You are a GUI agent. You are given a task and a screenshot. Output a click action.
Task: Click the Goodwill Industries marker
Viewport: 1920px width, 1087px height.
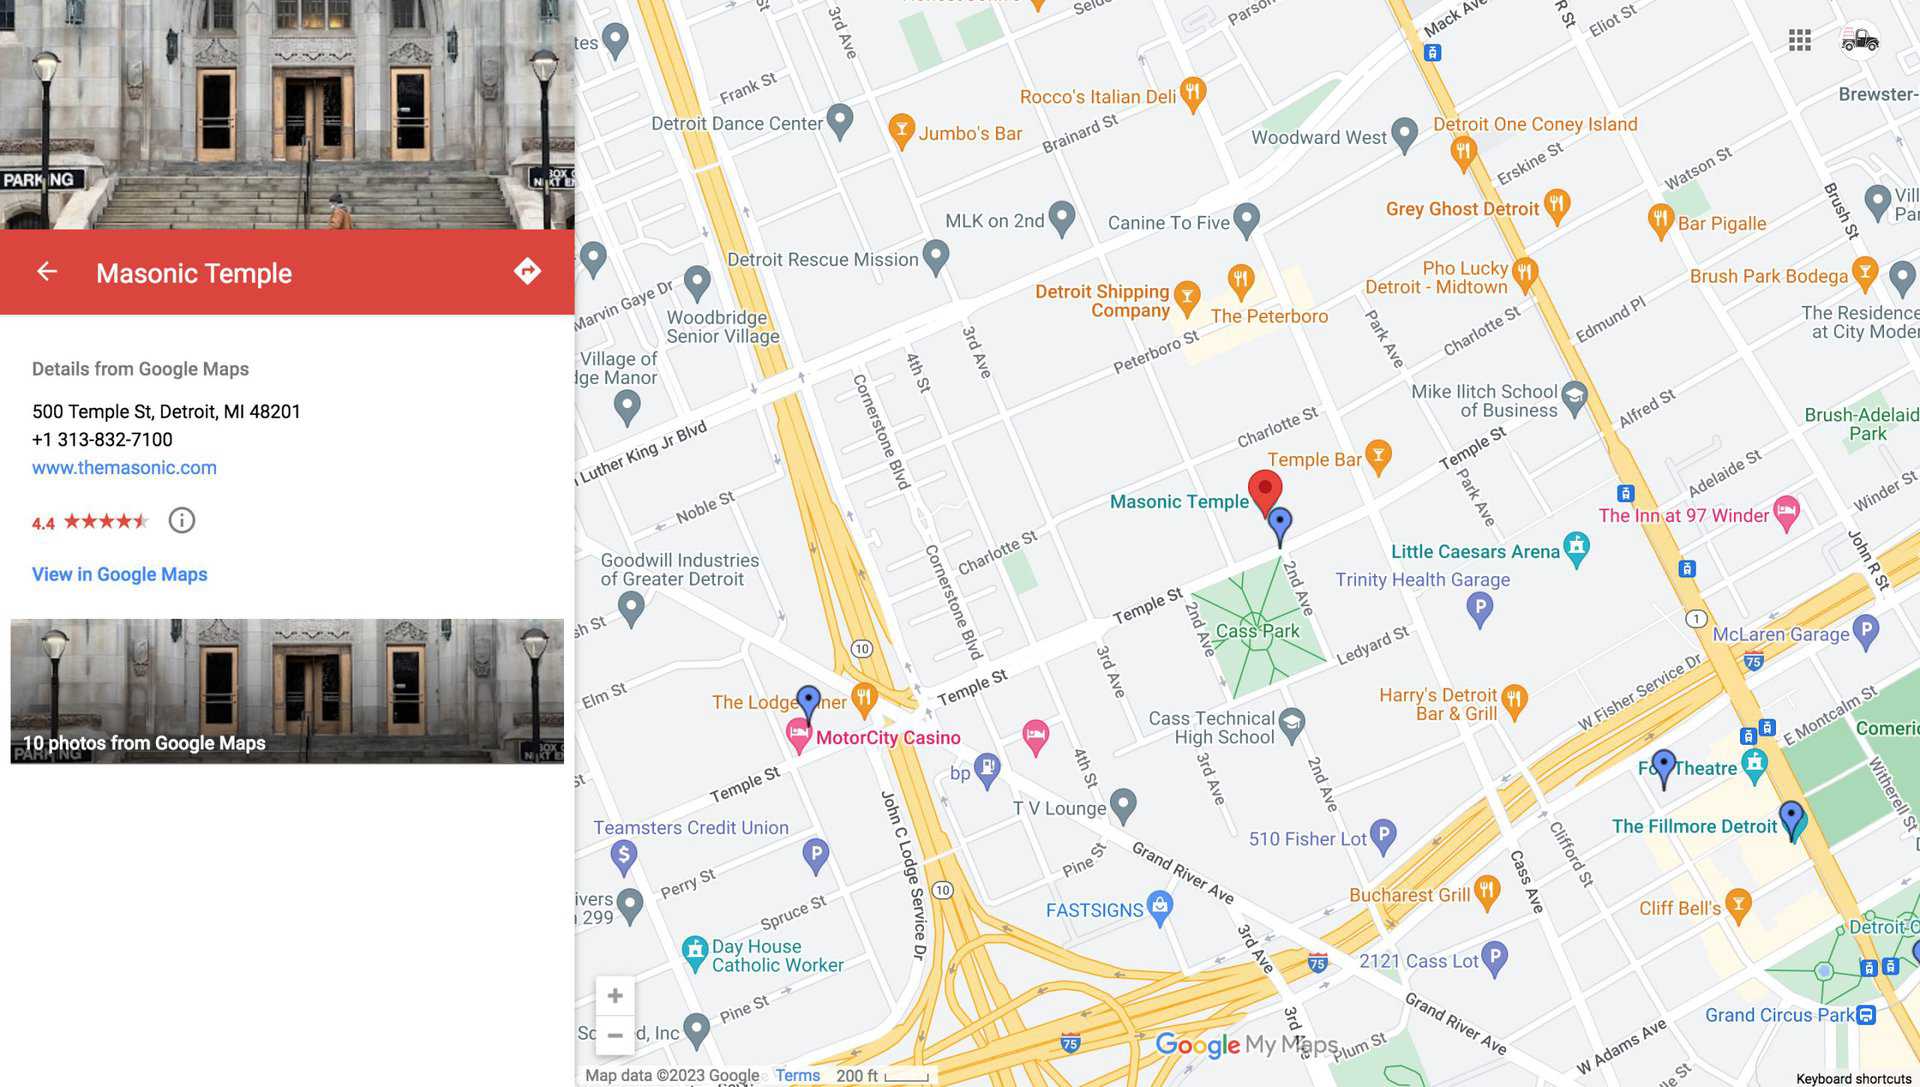coord(631,608)
